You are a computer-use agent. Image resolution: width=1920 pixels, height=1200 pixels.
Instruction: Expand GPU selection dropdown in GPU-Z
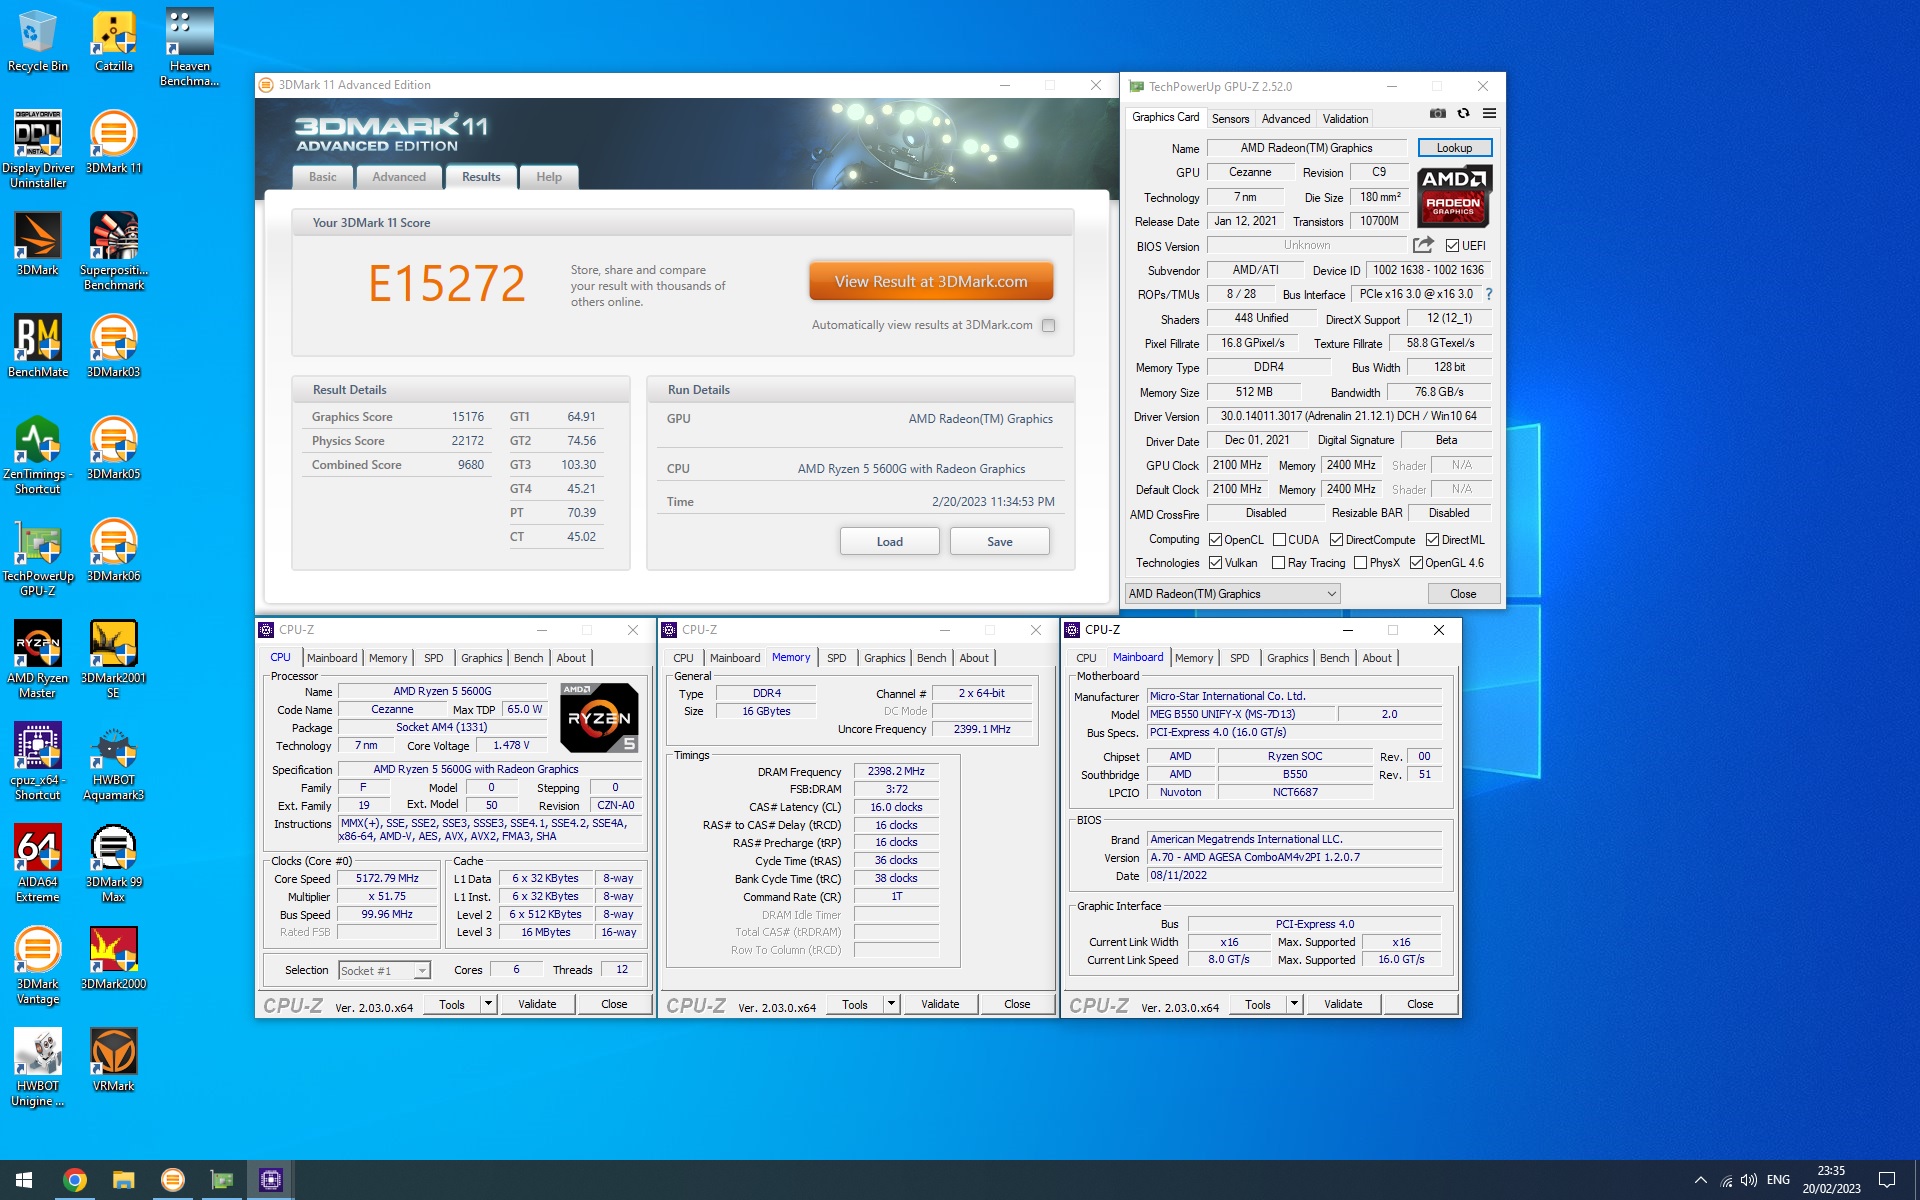pyautogui.click(x=1232, y=594)
